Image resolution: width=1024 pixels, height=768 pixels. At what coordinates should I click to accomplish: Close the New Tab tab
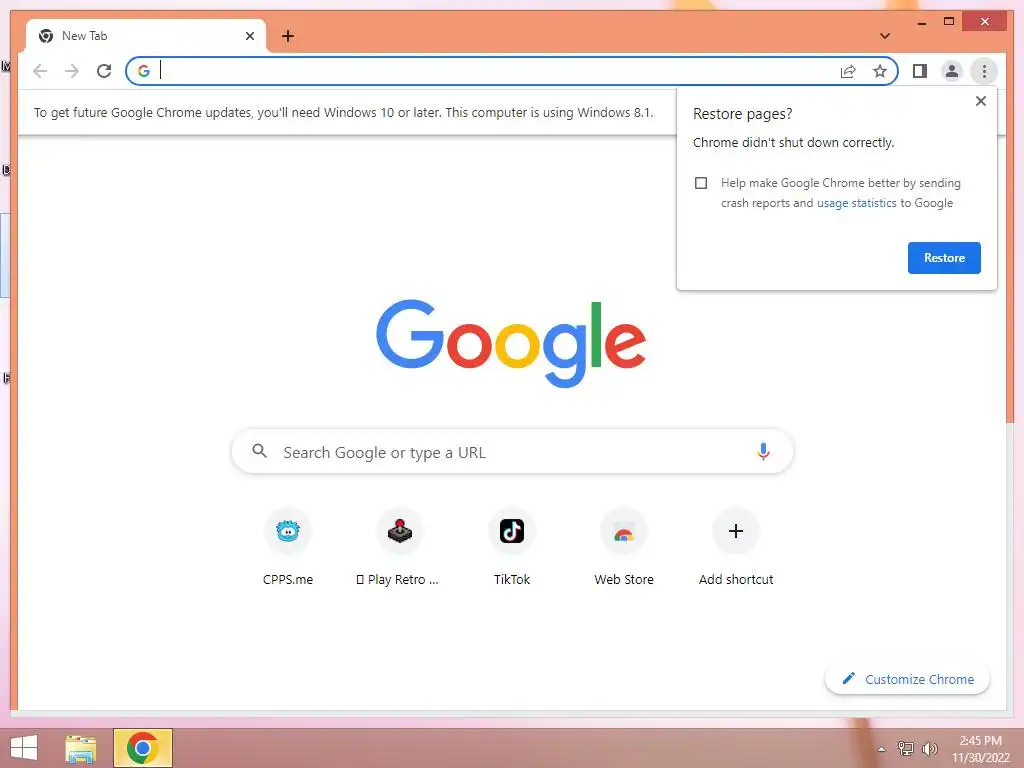point(249,36)
